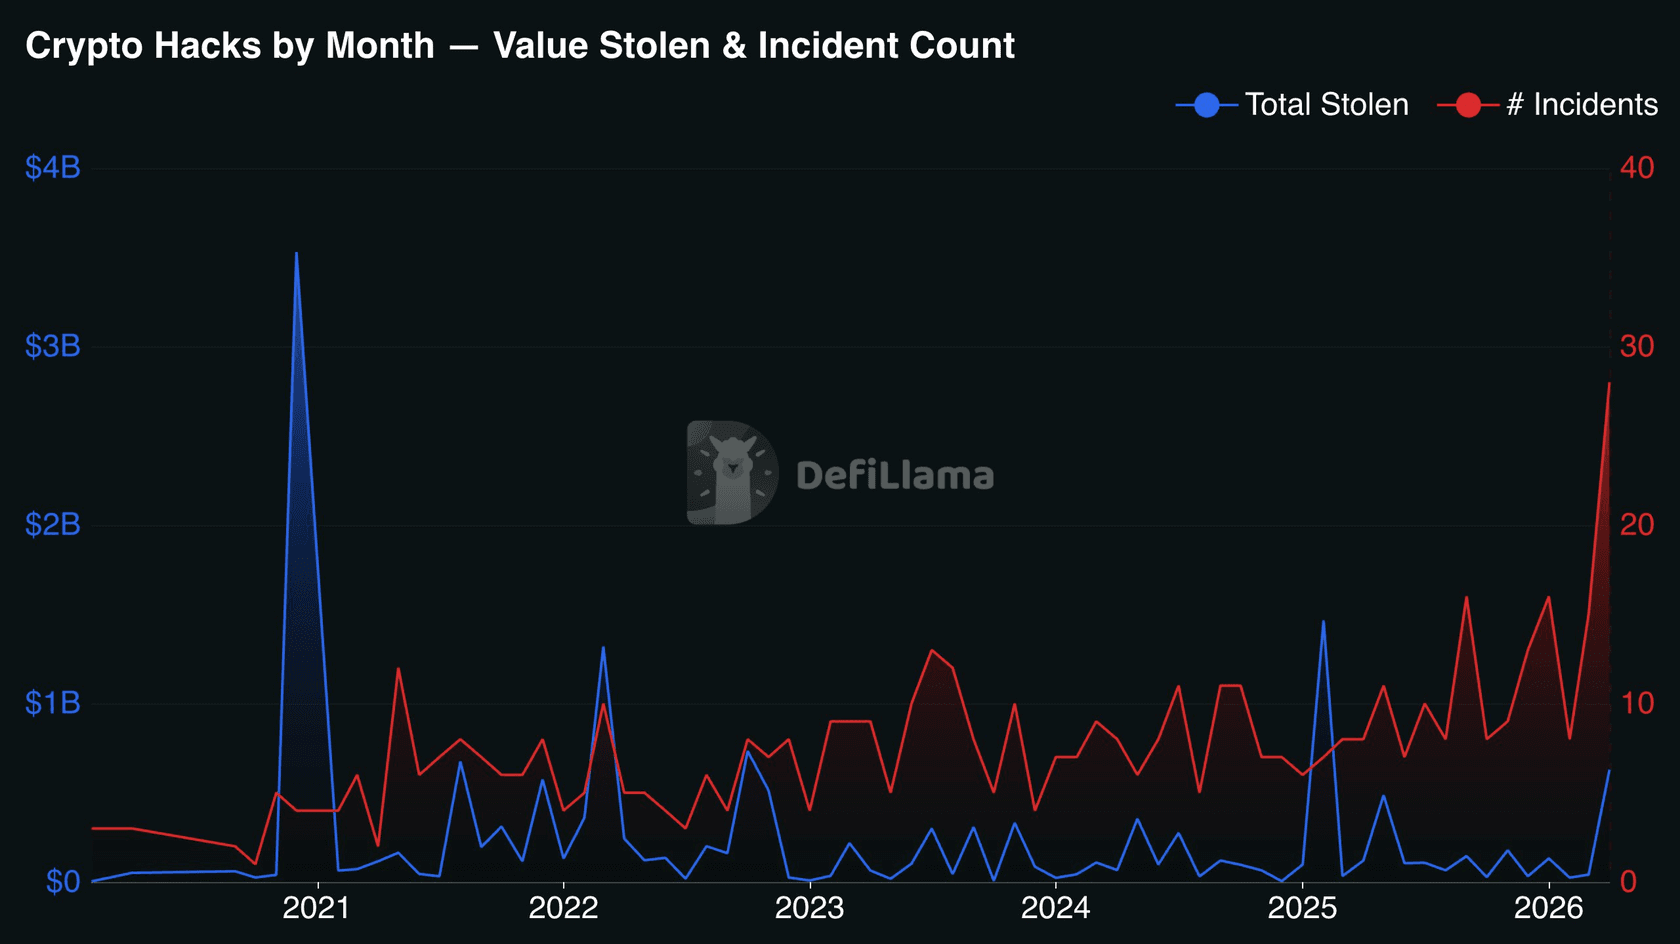This screenshot has width=1680, height=944.
Task: Click the blue $3.5B peak near 2021
Action: click(x=296, y=254)
